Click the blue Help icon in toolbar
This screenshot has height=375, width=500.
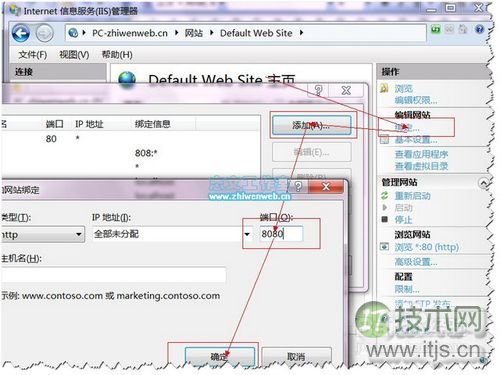(x=479, y=29)
